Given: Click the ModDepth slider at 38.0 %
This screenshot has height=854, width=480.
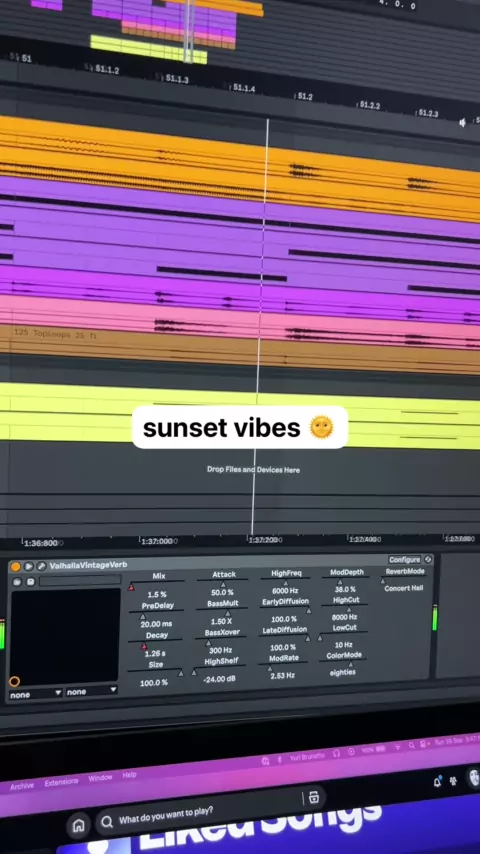Looking at the screenshot, I should (345, 581).
